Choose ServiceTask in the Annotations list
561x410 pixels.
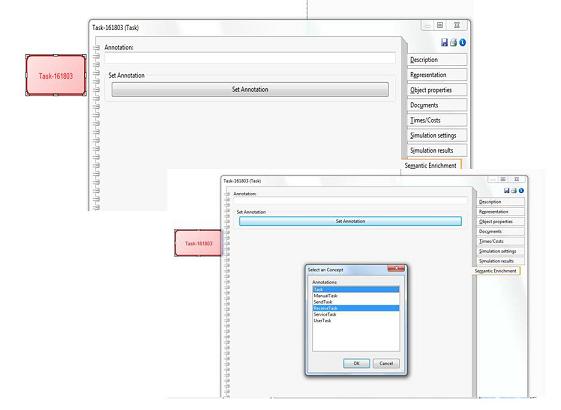coord(356,314)
